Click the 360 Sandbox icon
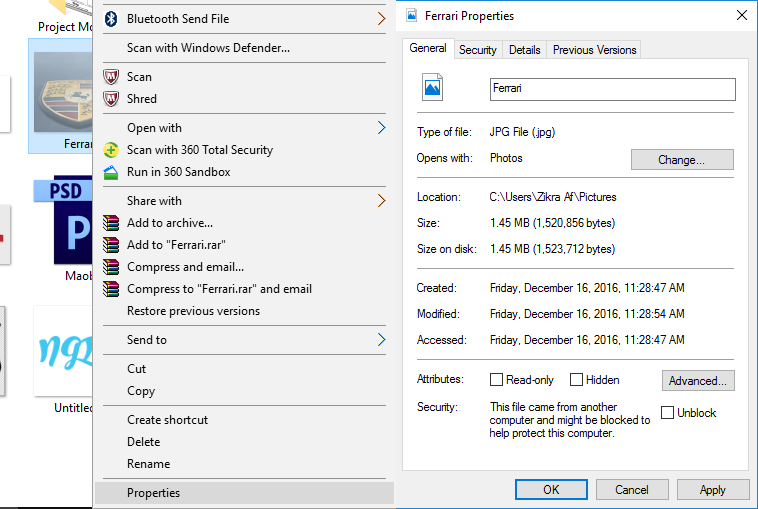 click(111, 172)
